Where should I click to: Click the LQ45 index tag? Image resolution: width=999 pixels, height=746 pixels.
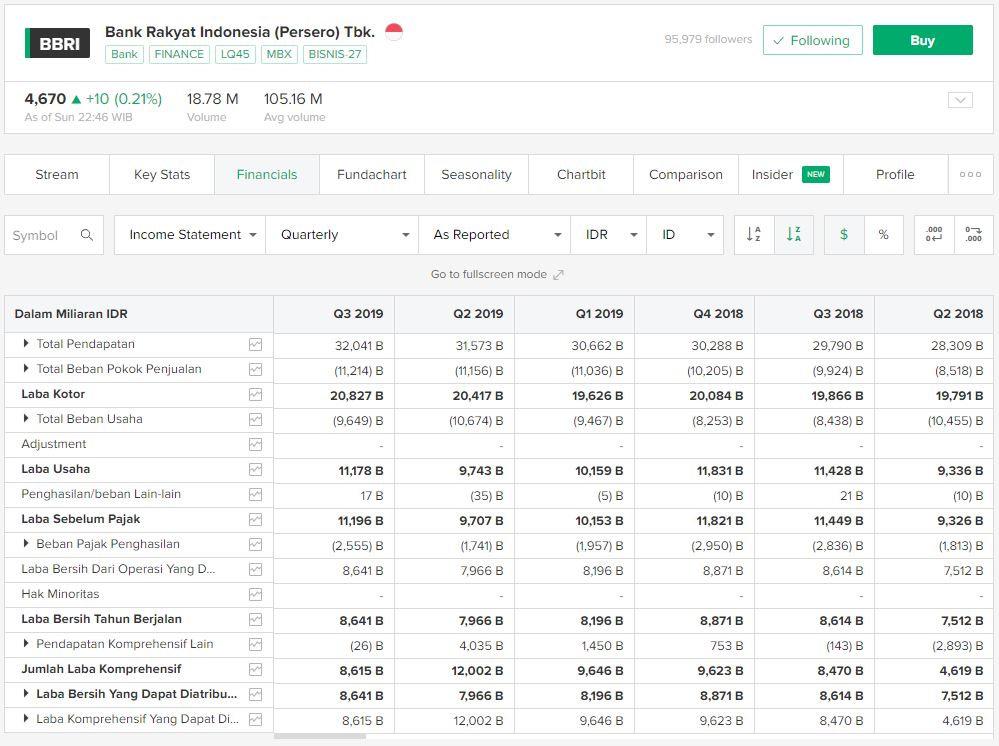[x=235, y=54]
